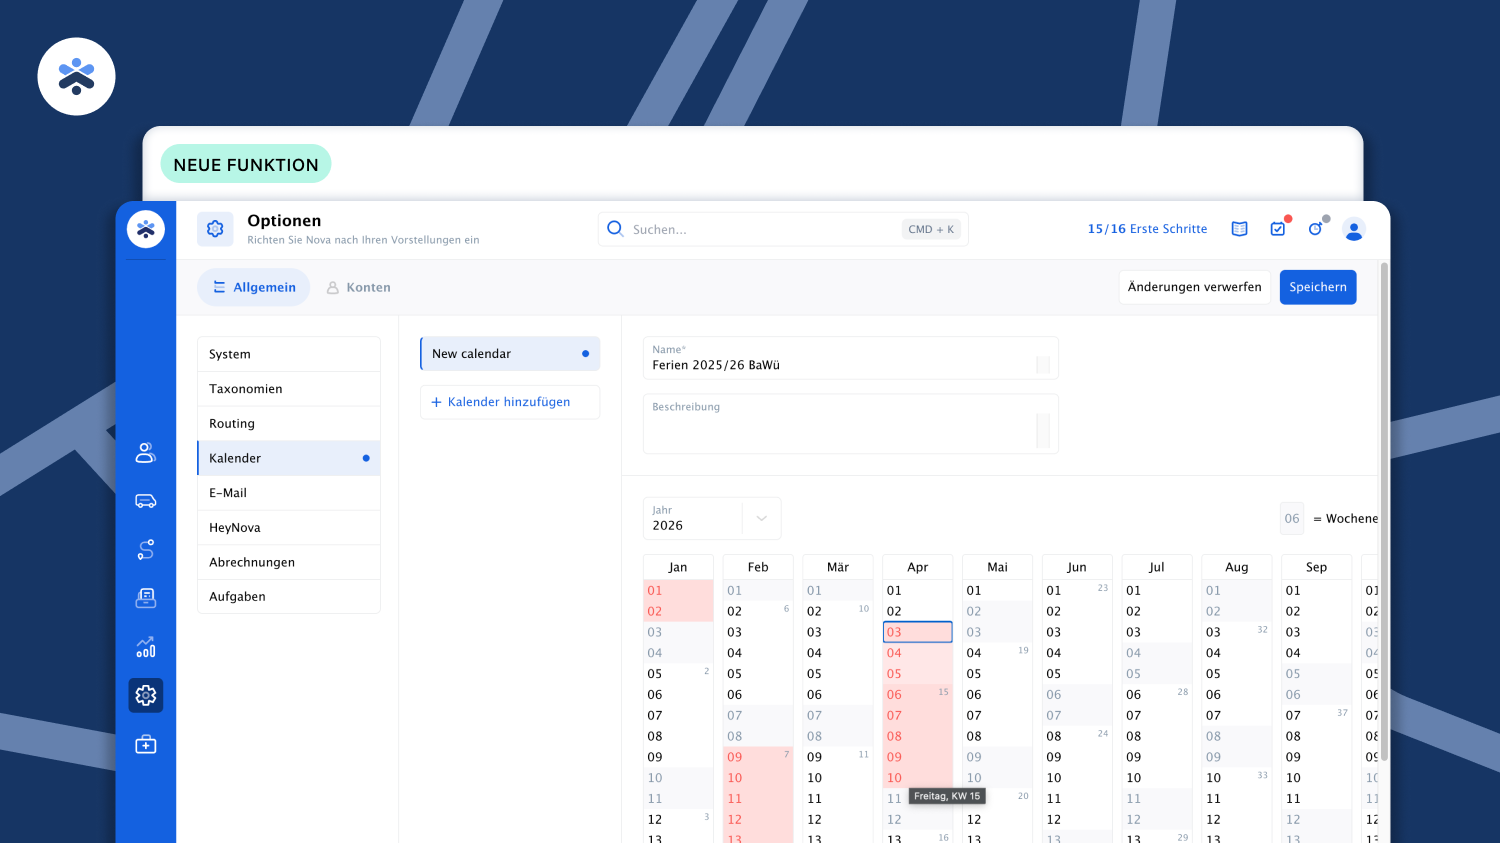Switch to the Konten tab
Image resolution: width=1500 pixels, height=843 pixels.
(x=358, y=287)
